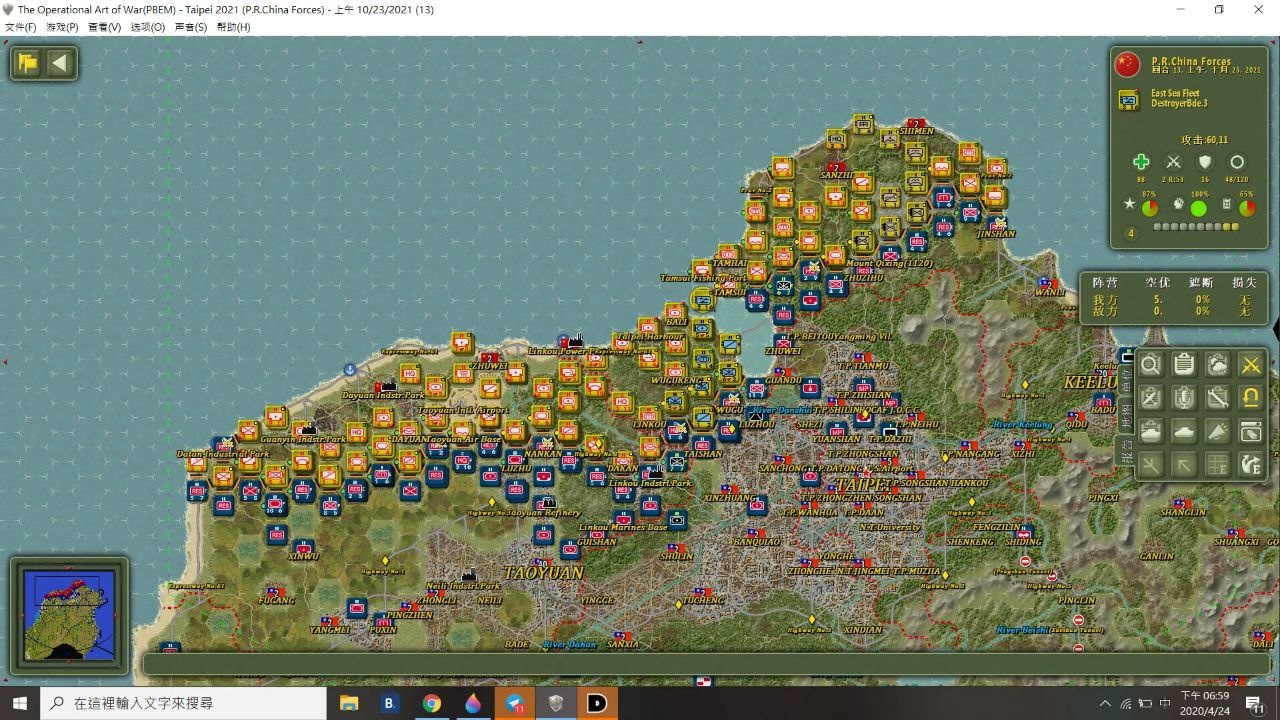This screenshot has width=1280, height=720.
Task: Open the magnifying glass clipboard report
Action: point(1151,365)
